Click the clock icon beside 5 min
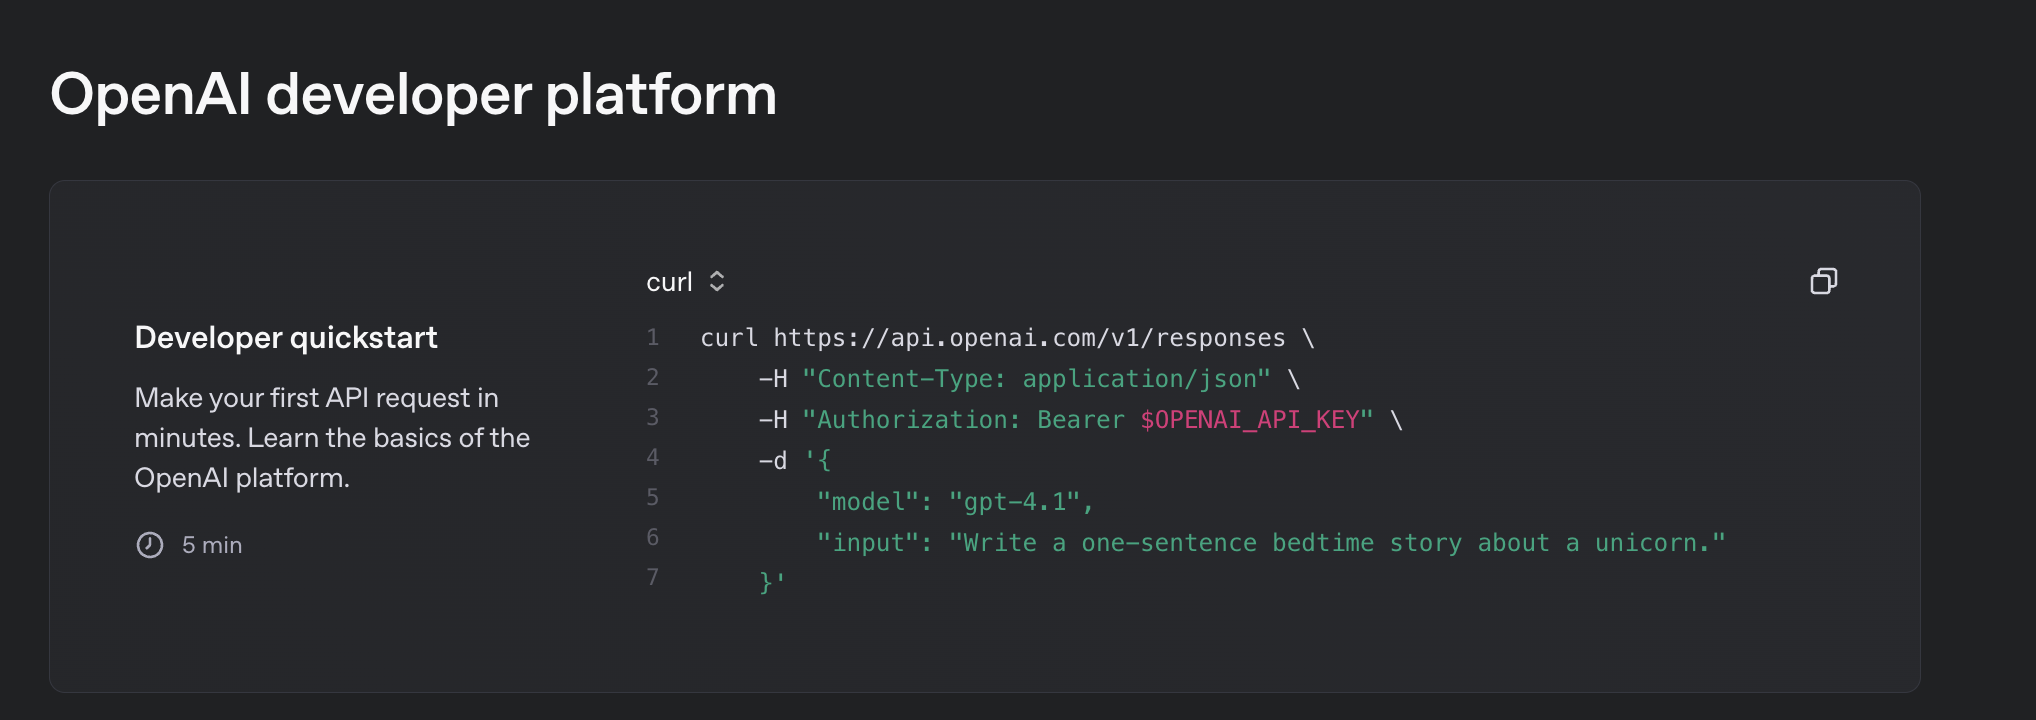The width and height of the screenshot is (2036, 720). tap(150, 545)
